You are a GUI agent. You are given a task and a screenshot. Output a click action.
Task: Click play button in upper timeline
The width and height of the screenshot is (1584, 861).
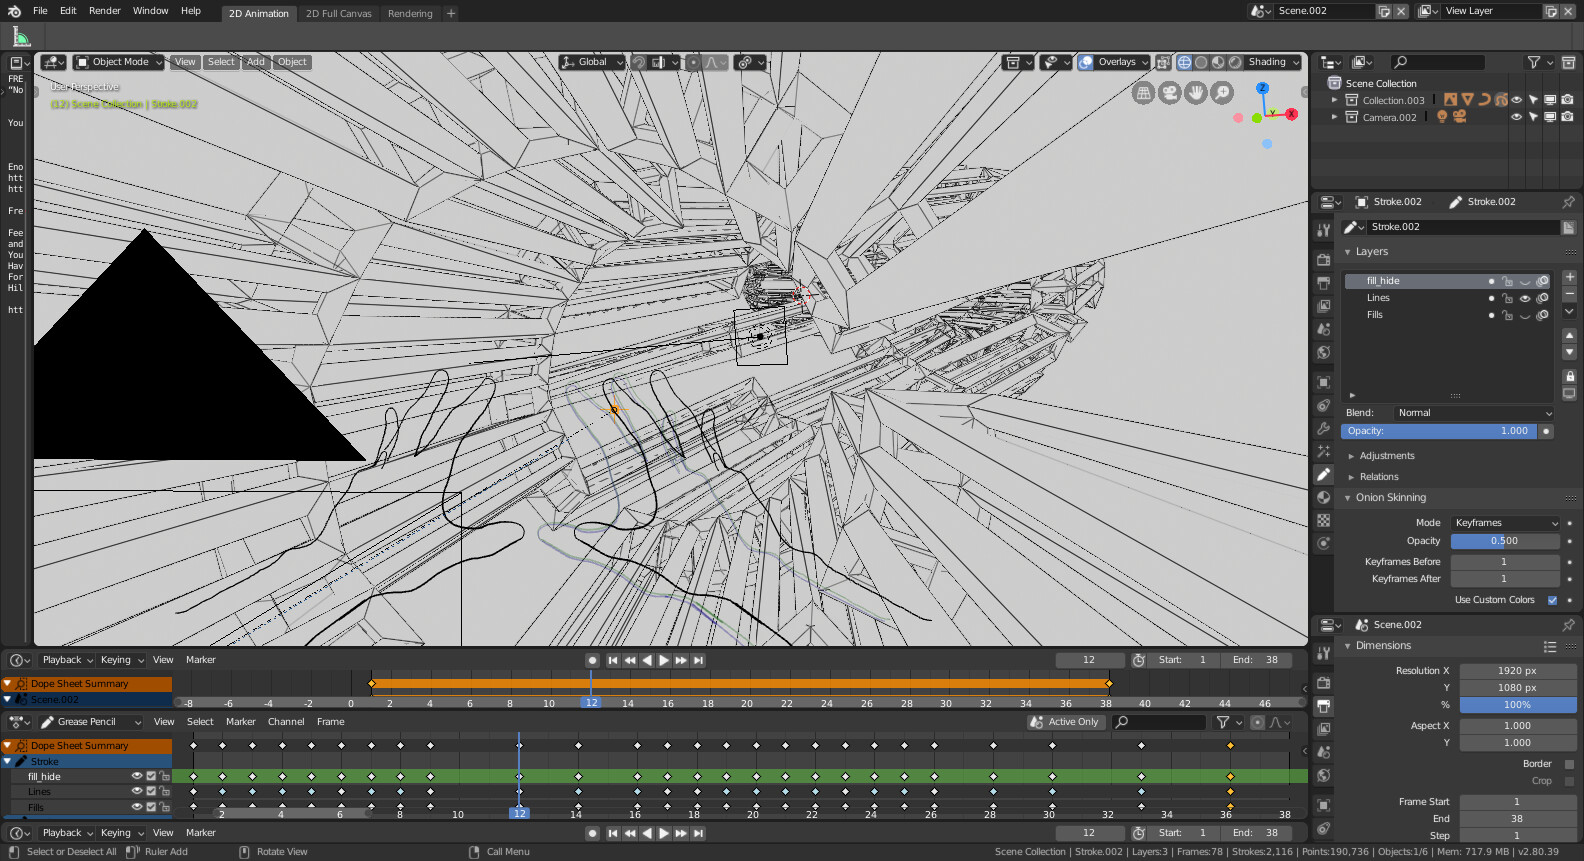click(664, 660)
